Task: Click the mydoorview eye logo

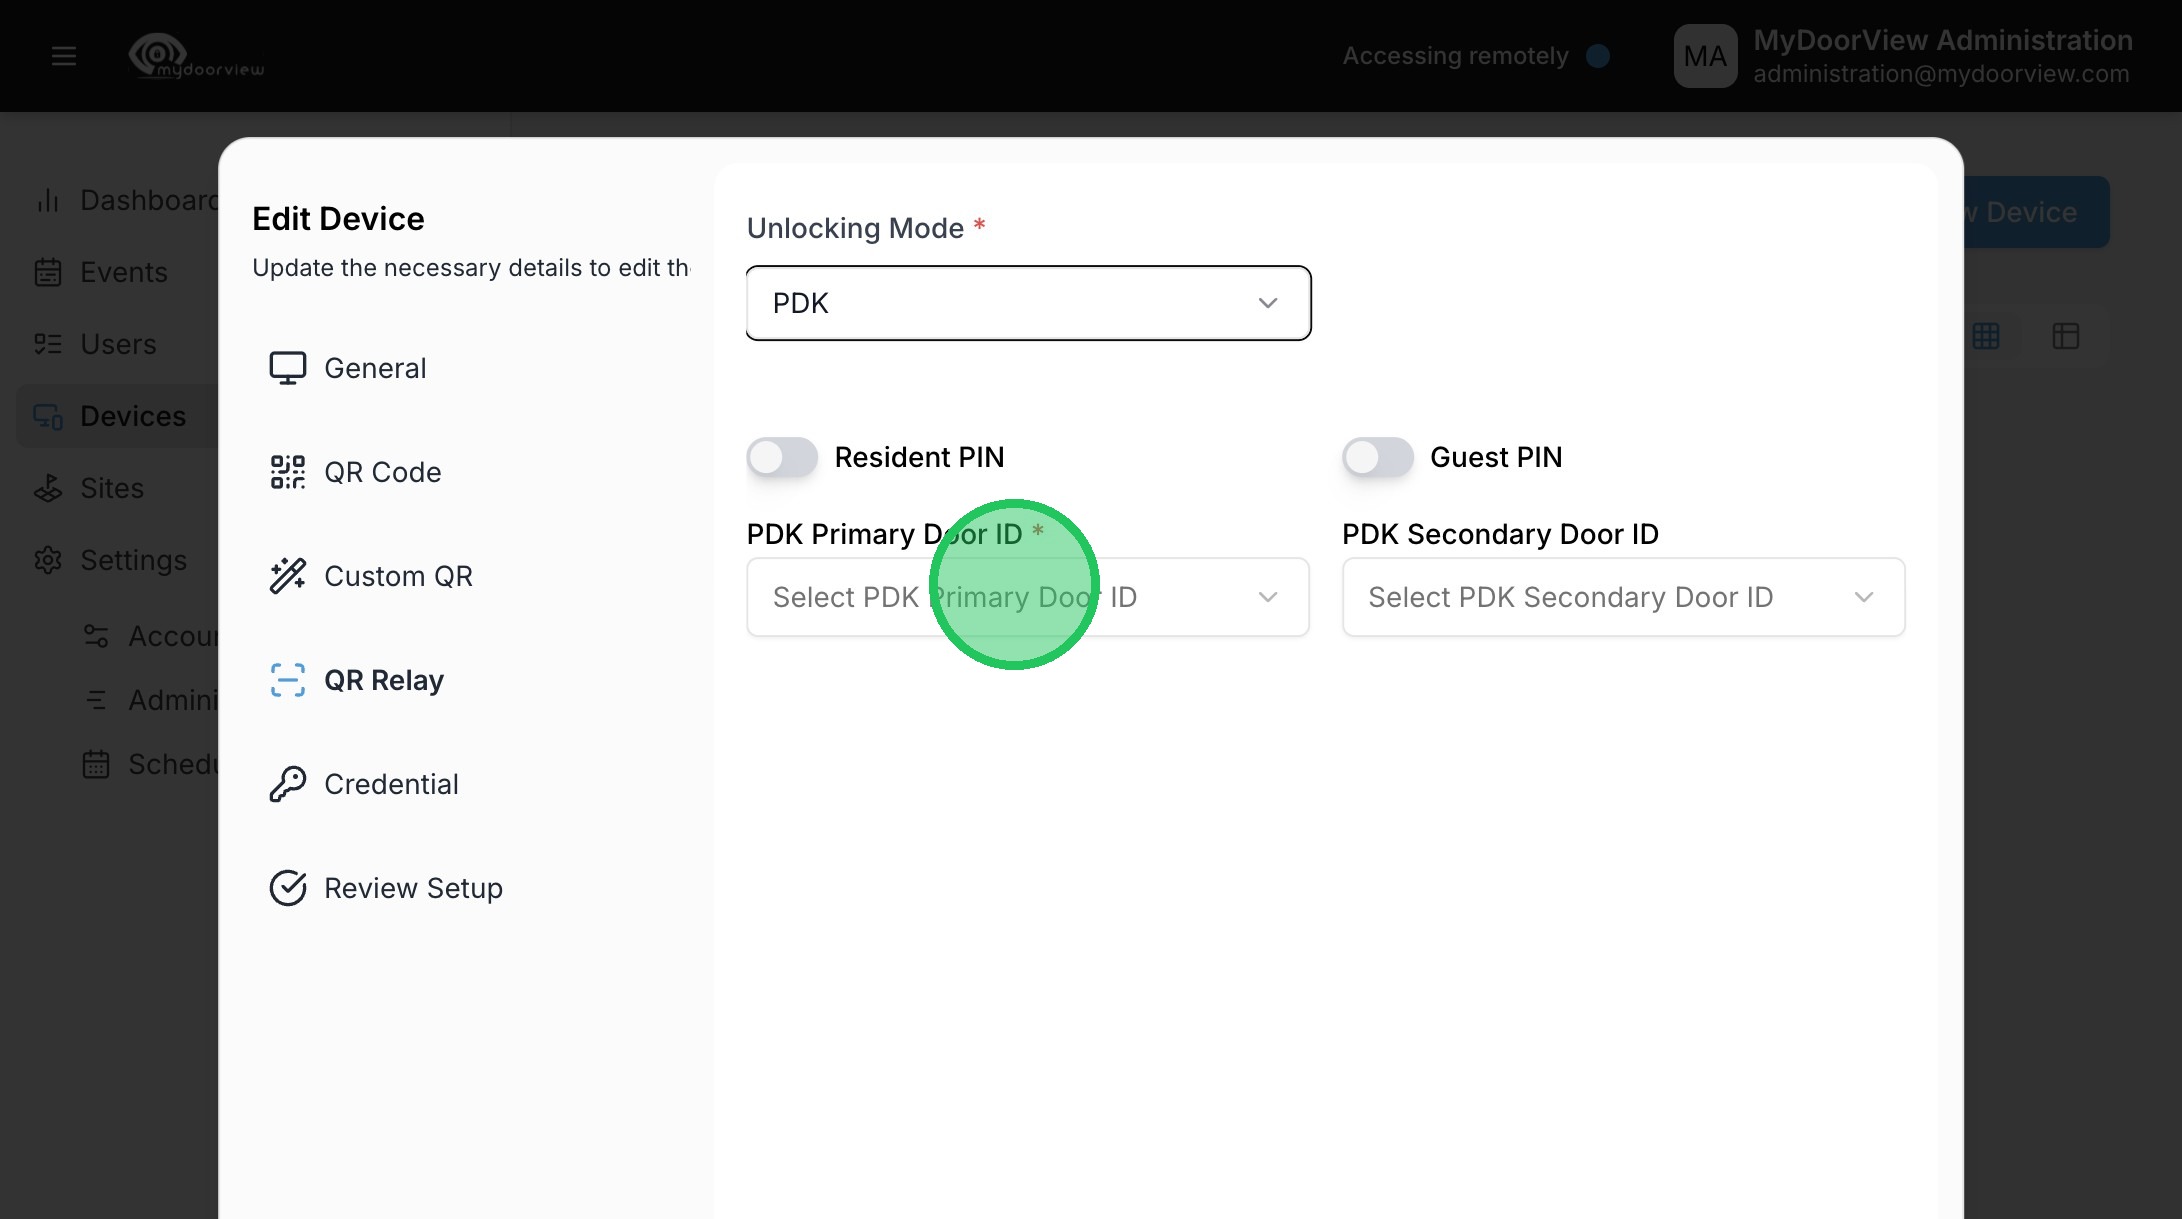Action: coord(158,54)
